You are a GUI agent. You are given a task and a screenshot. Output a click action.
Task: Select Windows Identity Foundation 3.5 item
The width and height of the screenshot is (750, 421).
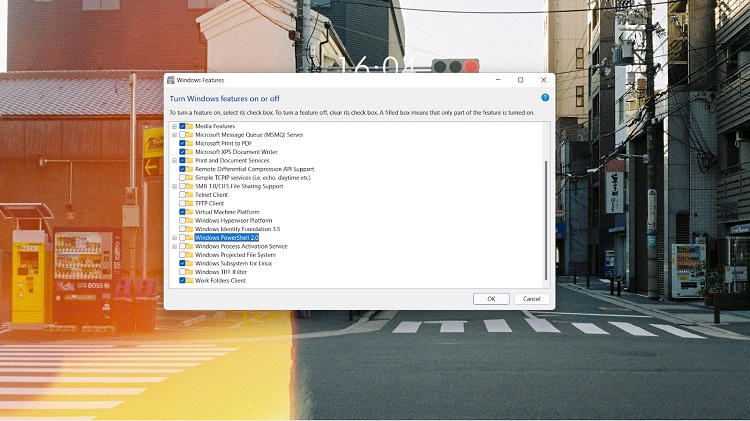coord(237,229)
